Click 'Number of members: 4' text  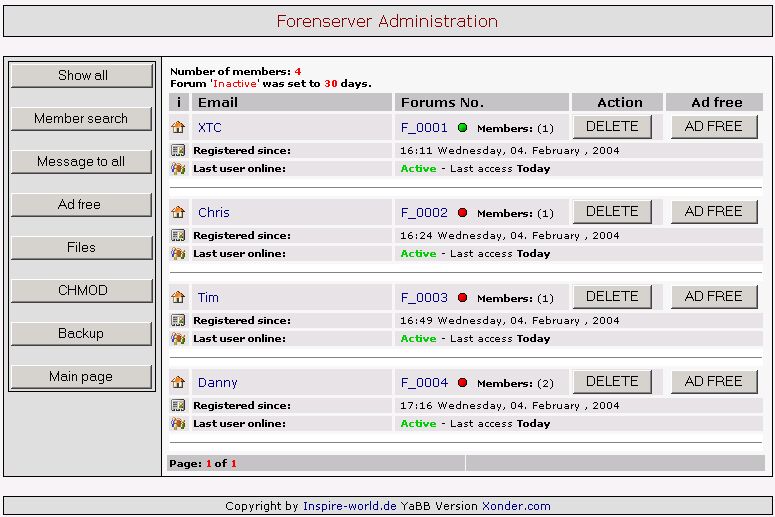pos(235,72)
